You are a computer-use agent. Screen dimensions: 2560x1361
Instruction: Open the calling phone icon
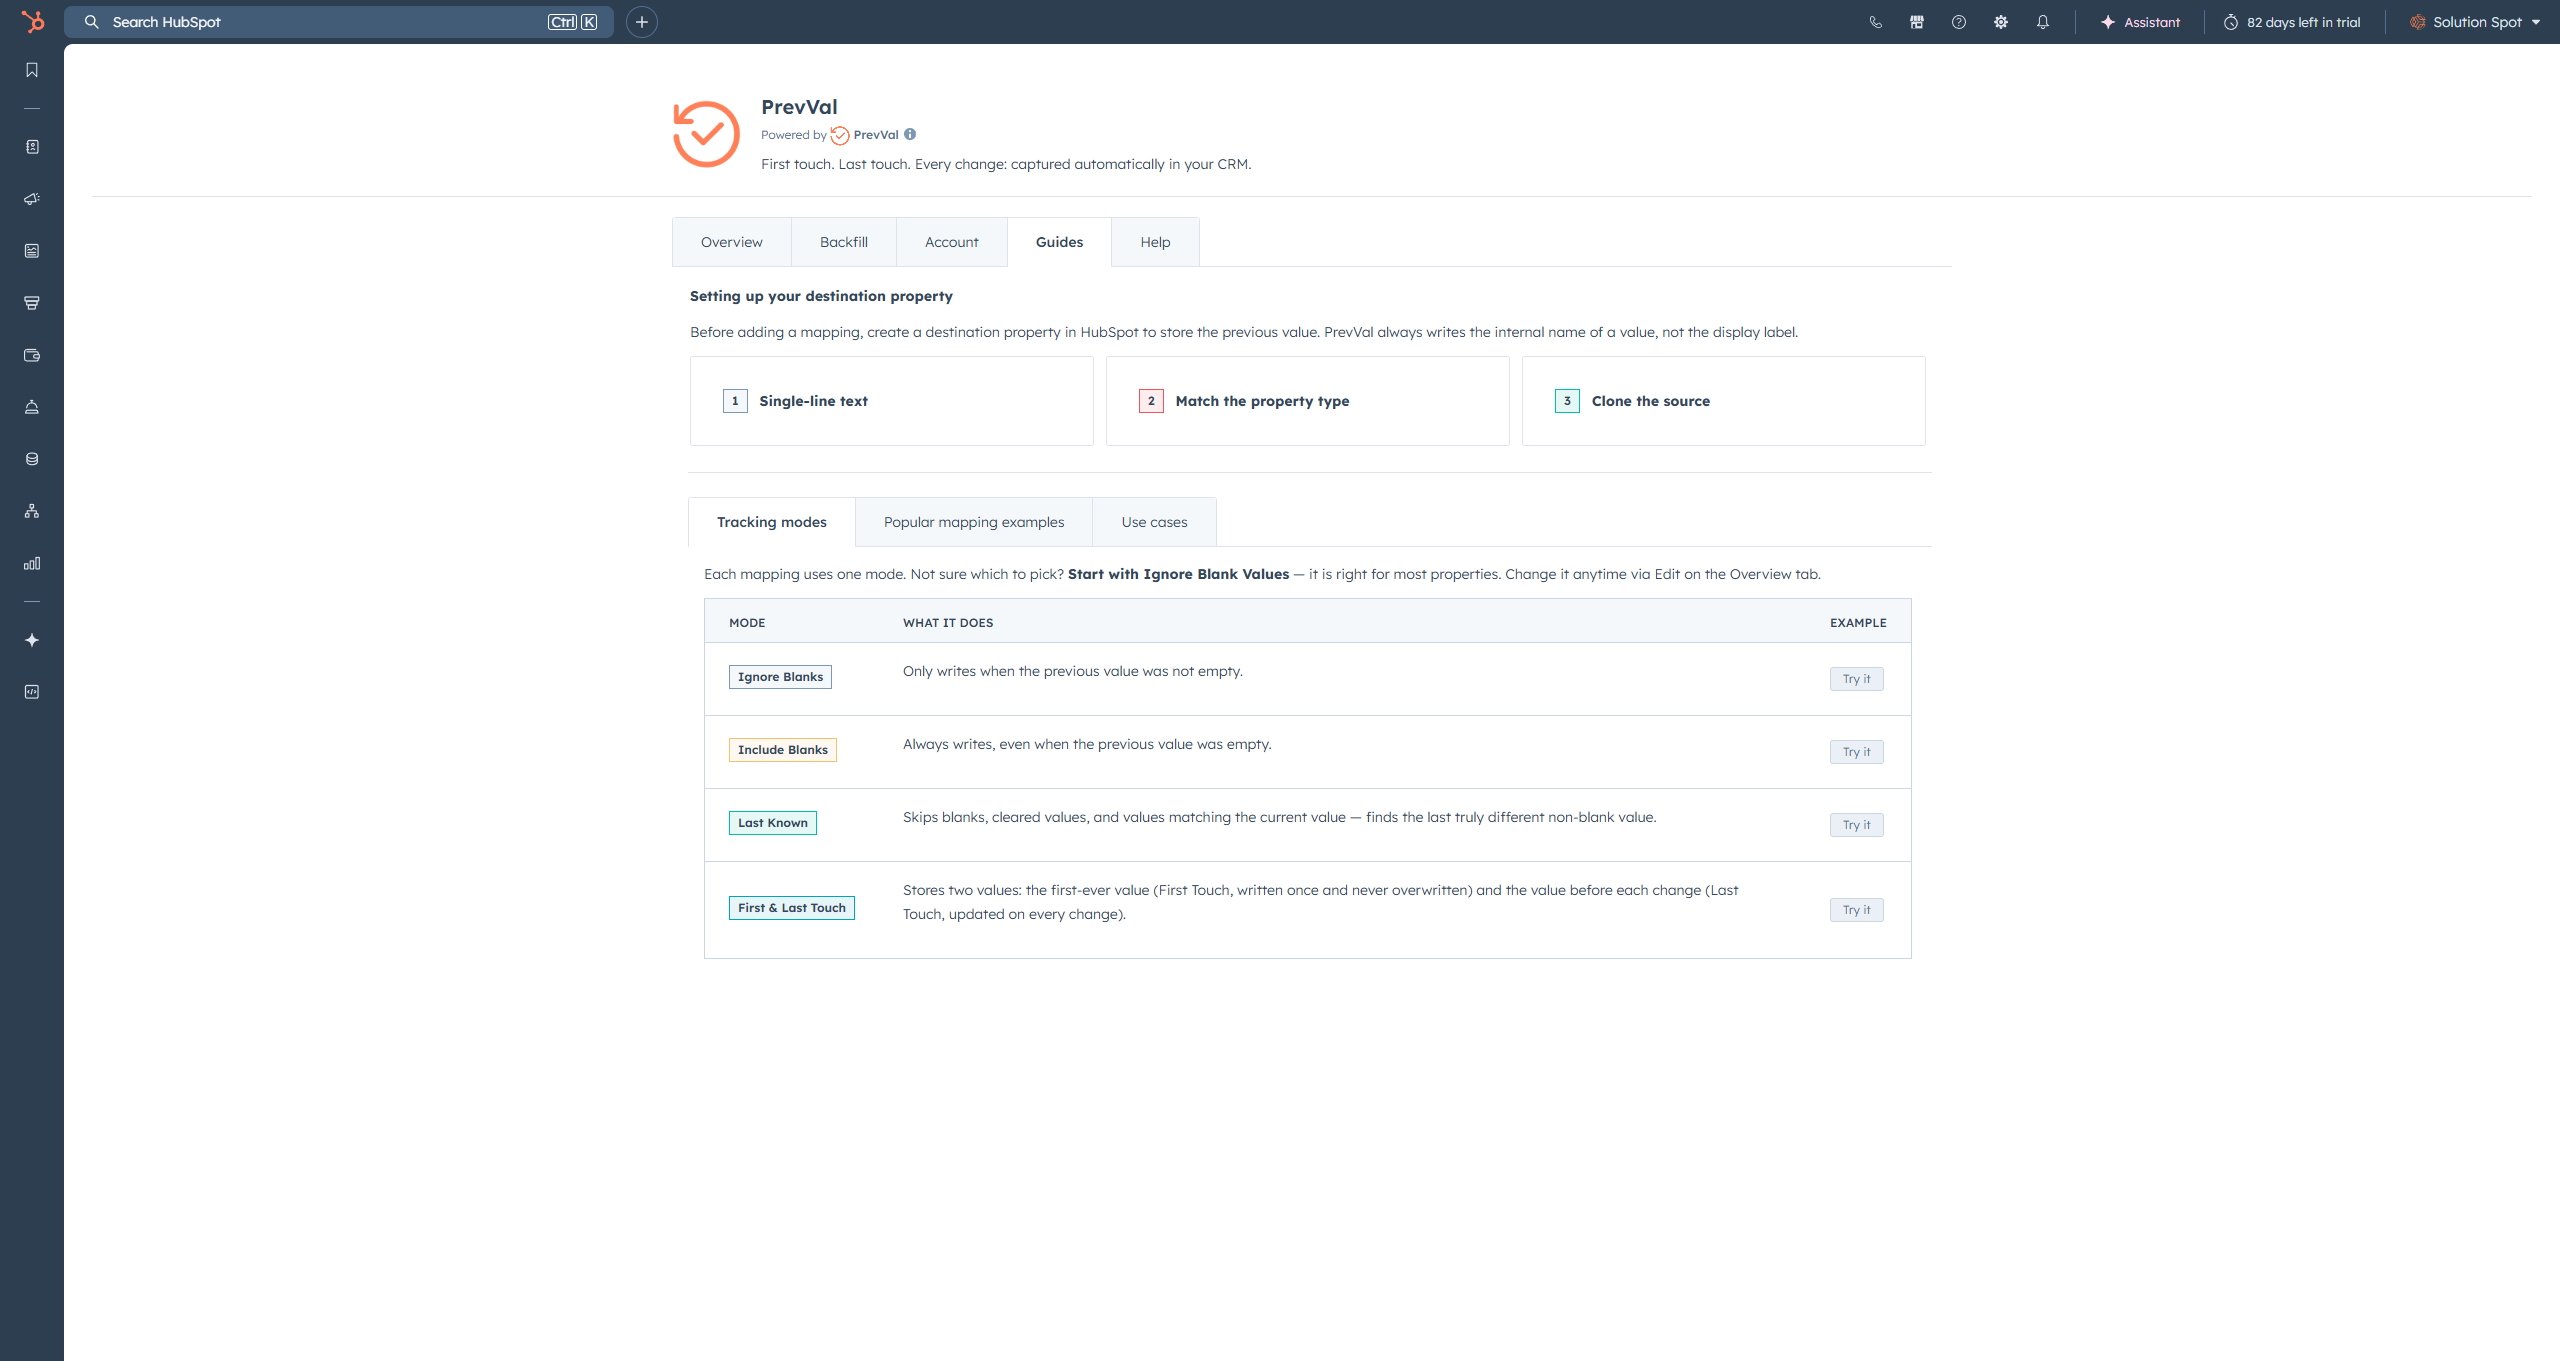tap(1875, 22)
